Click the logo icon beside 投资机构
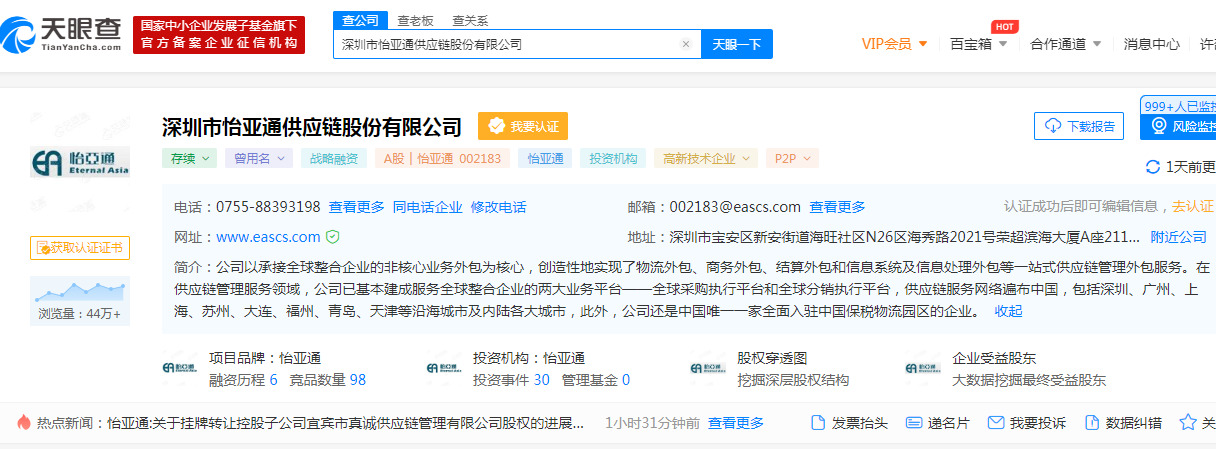 (444, 368)
